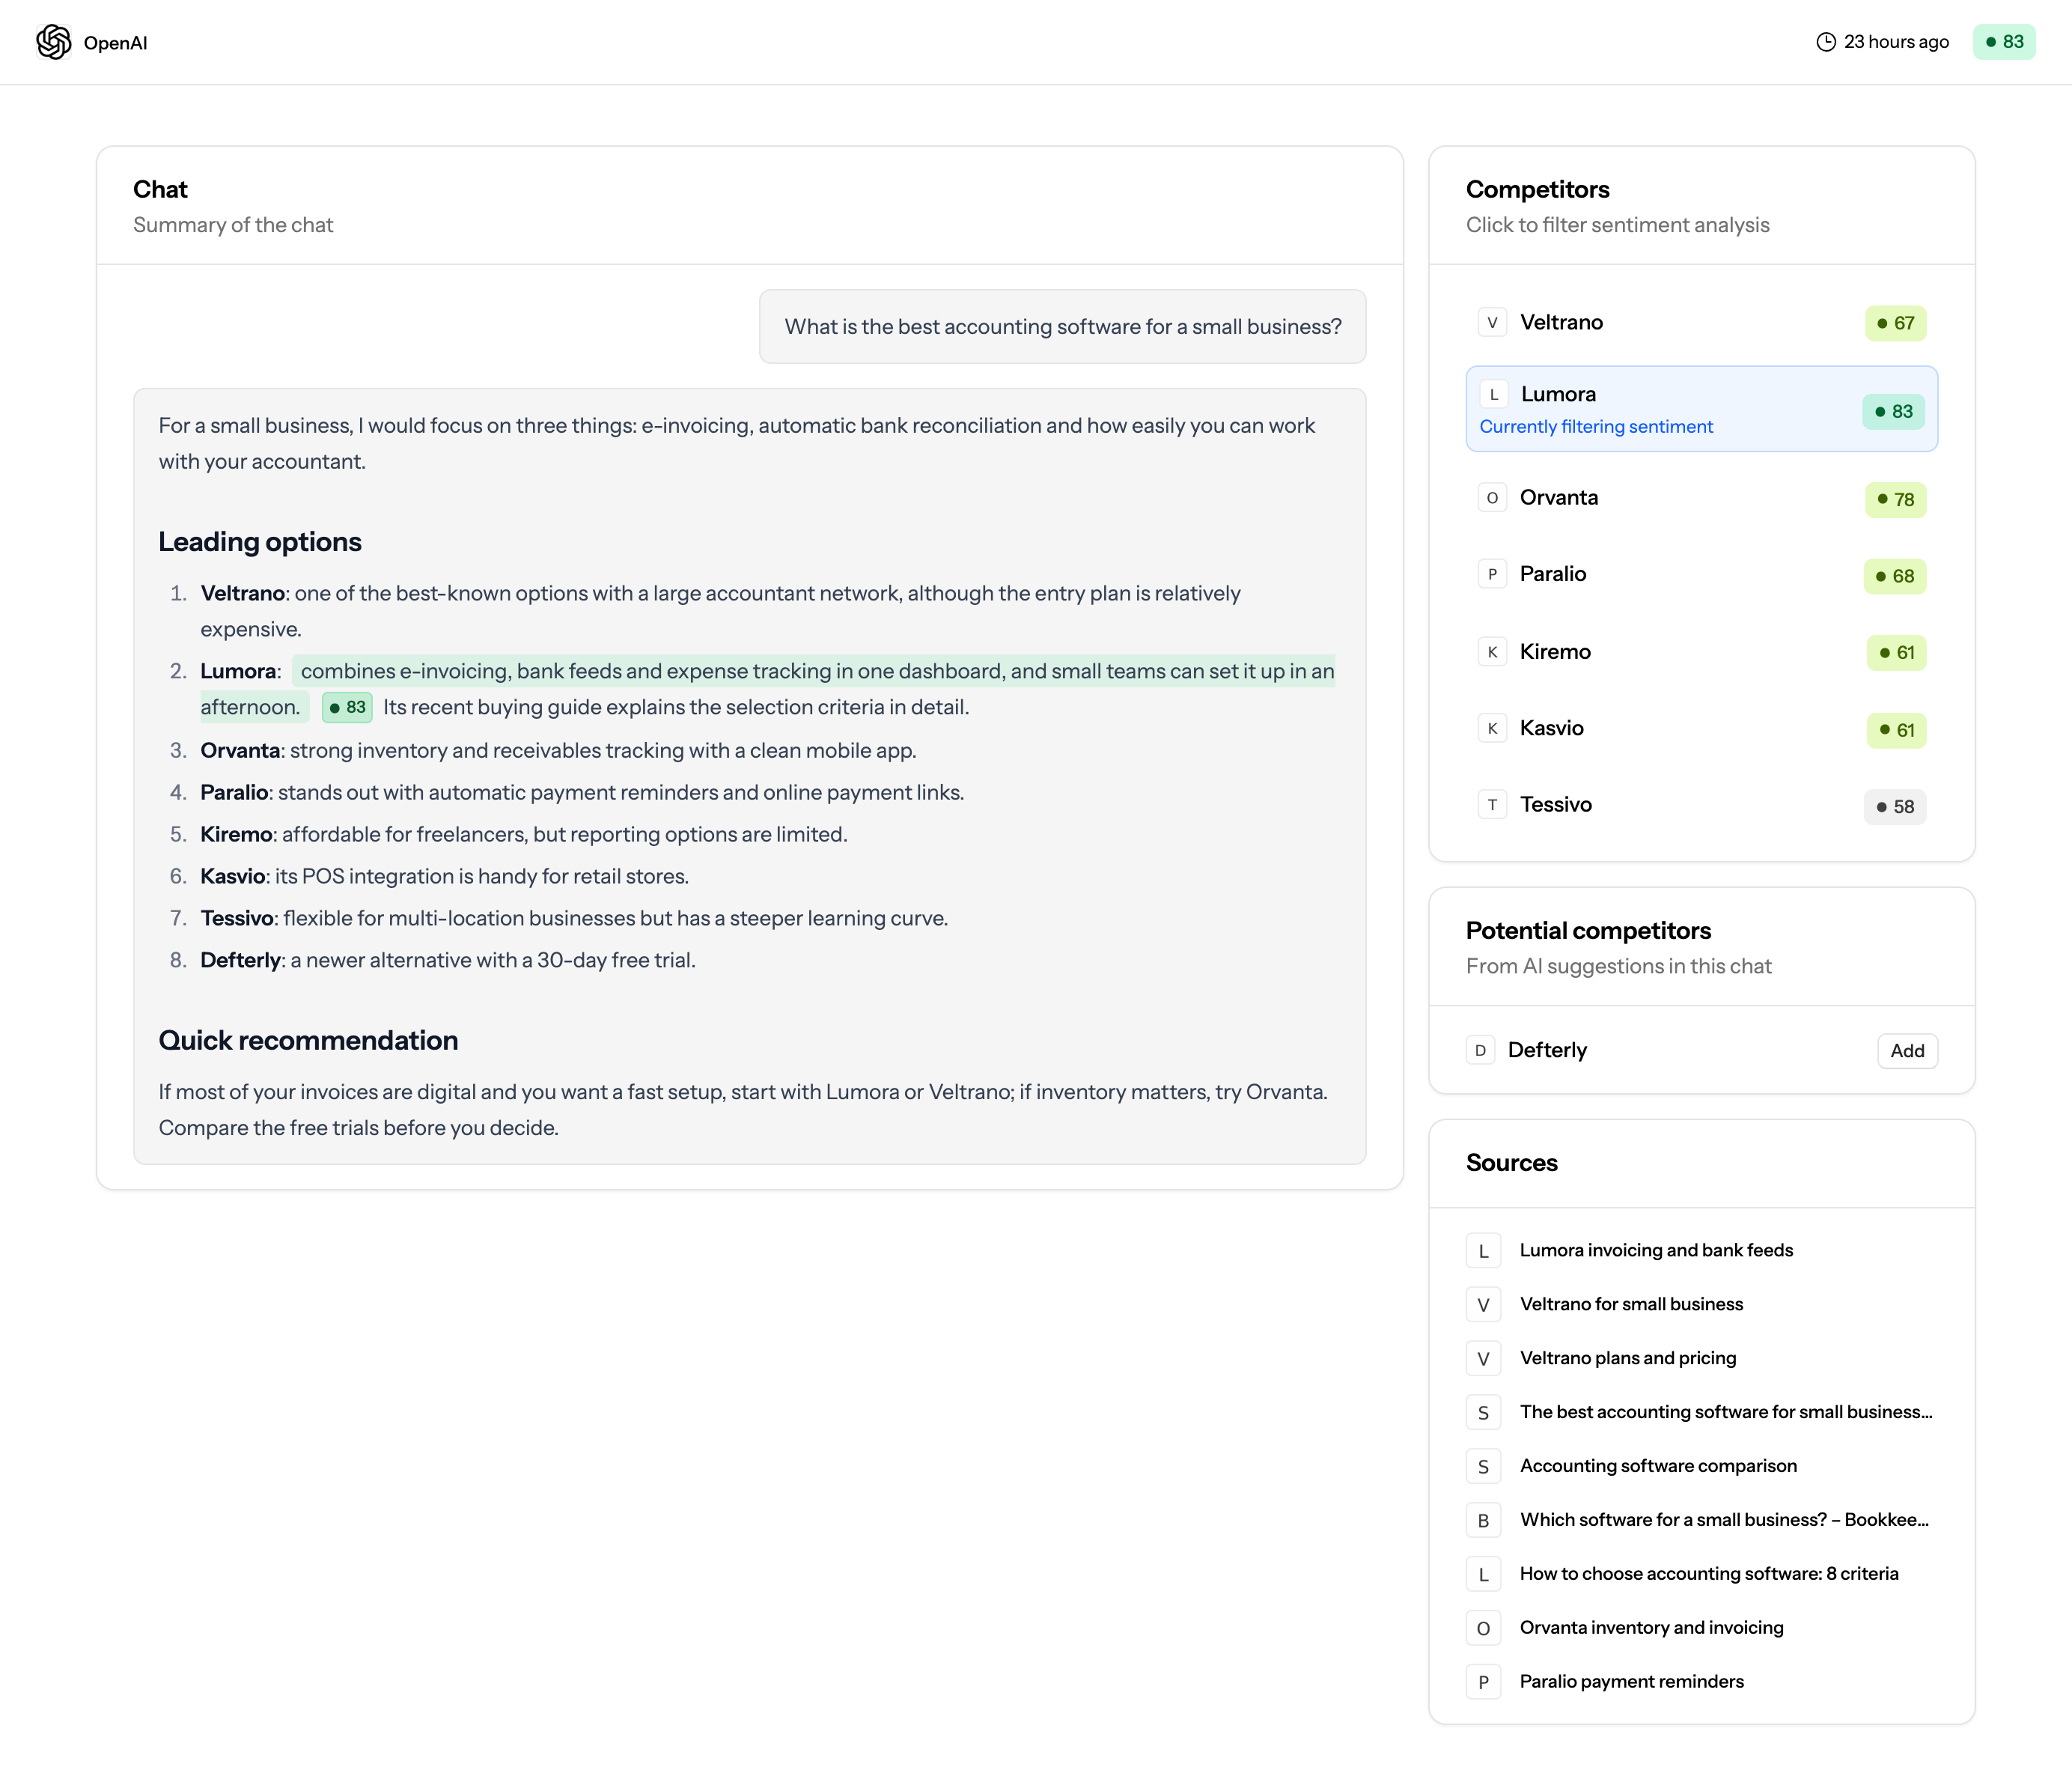Click the Potential competitors heading
This screenshot has height=1773, width=2072.
click(1588, 931)
